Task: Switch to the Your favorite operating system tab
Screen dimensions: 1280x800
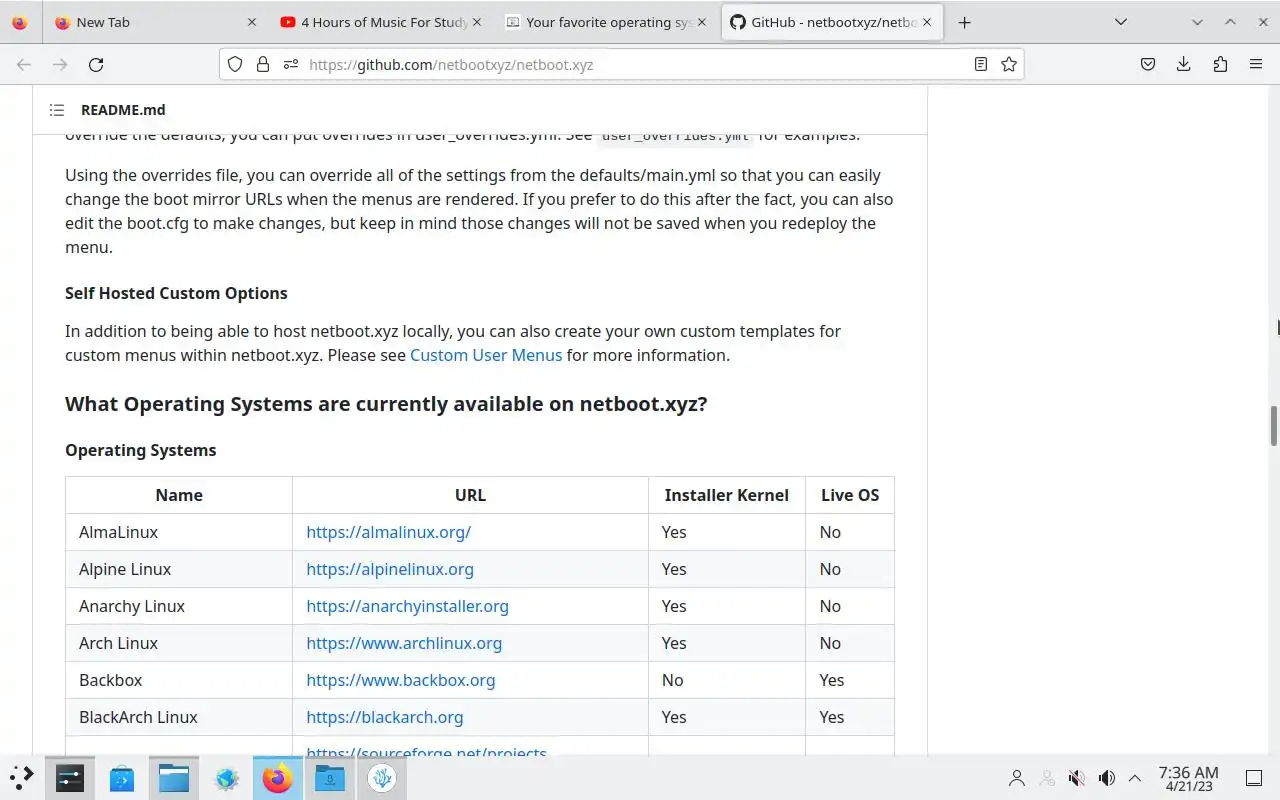Action: coord(606,22)
